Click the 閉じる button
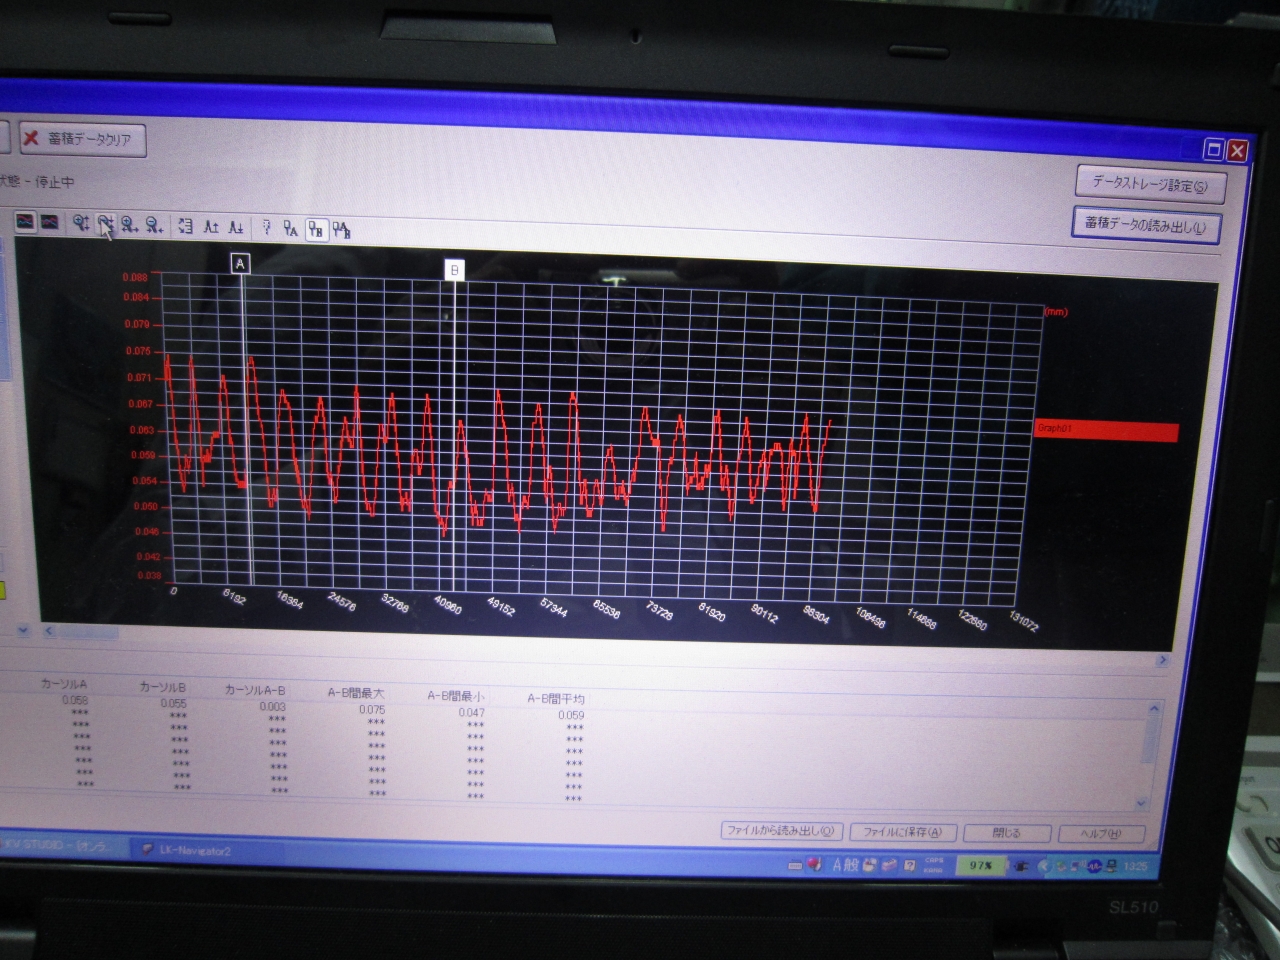Viewport: 1280px width, 960px height. [x=1007, y=833]
